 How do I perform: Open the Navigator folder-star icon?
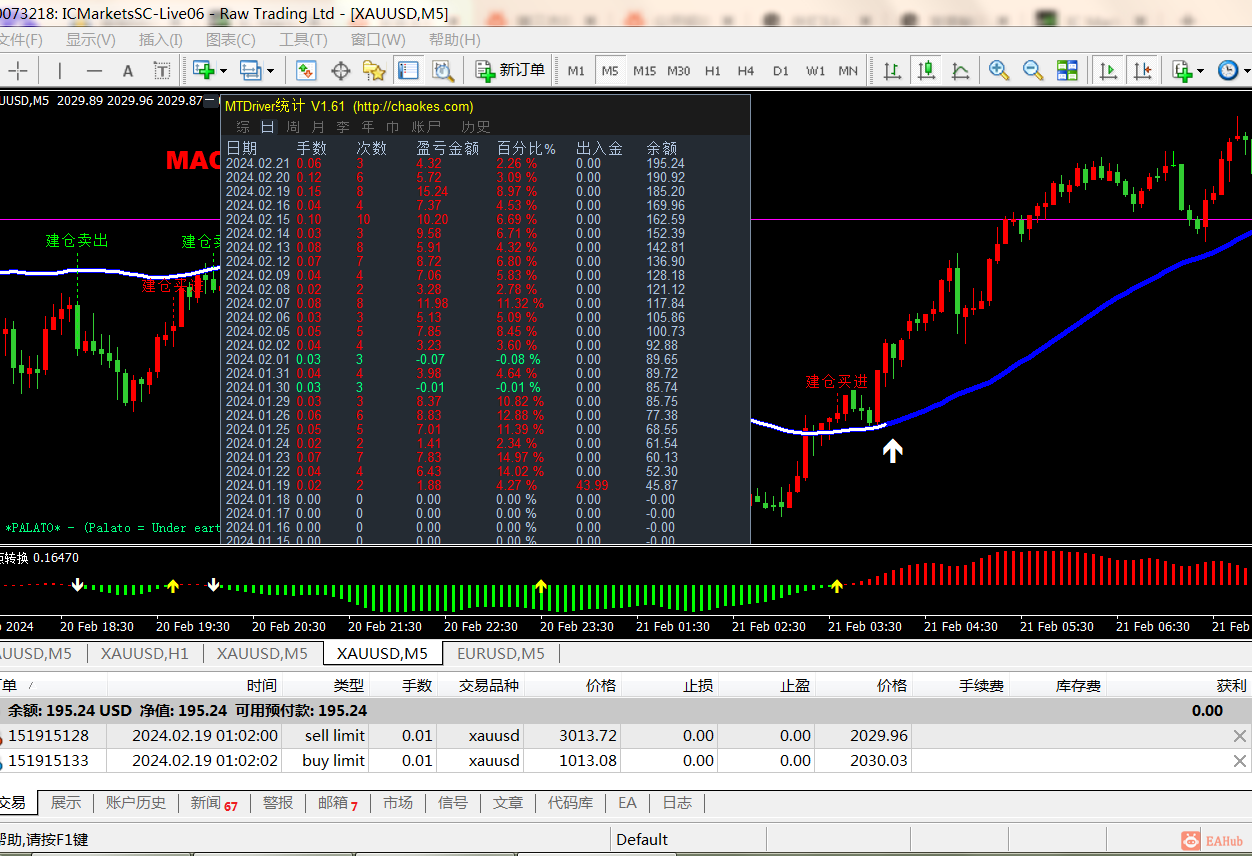pos(374,70)
